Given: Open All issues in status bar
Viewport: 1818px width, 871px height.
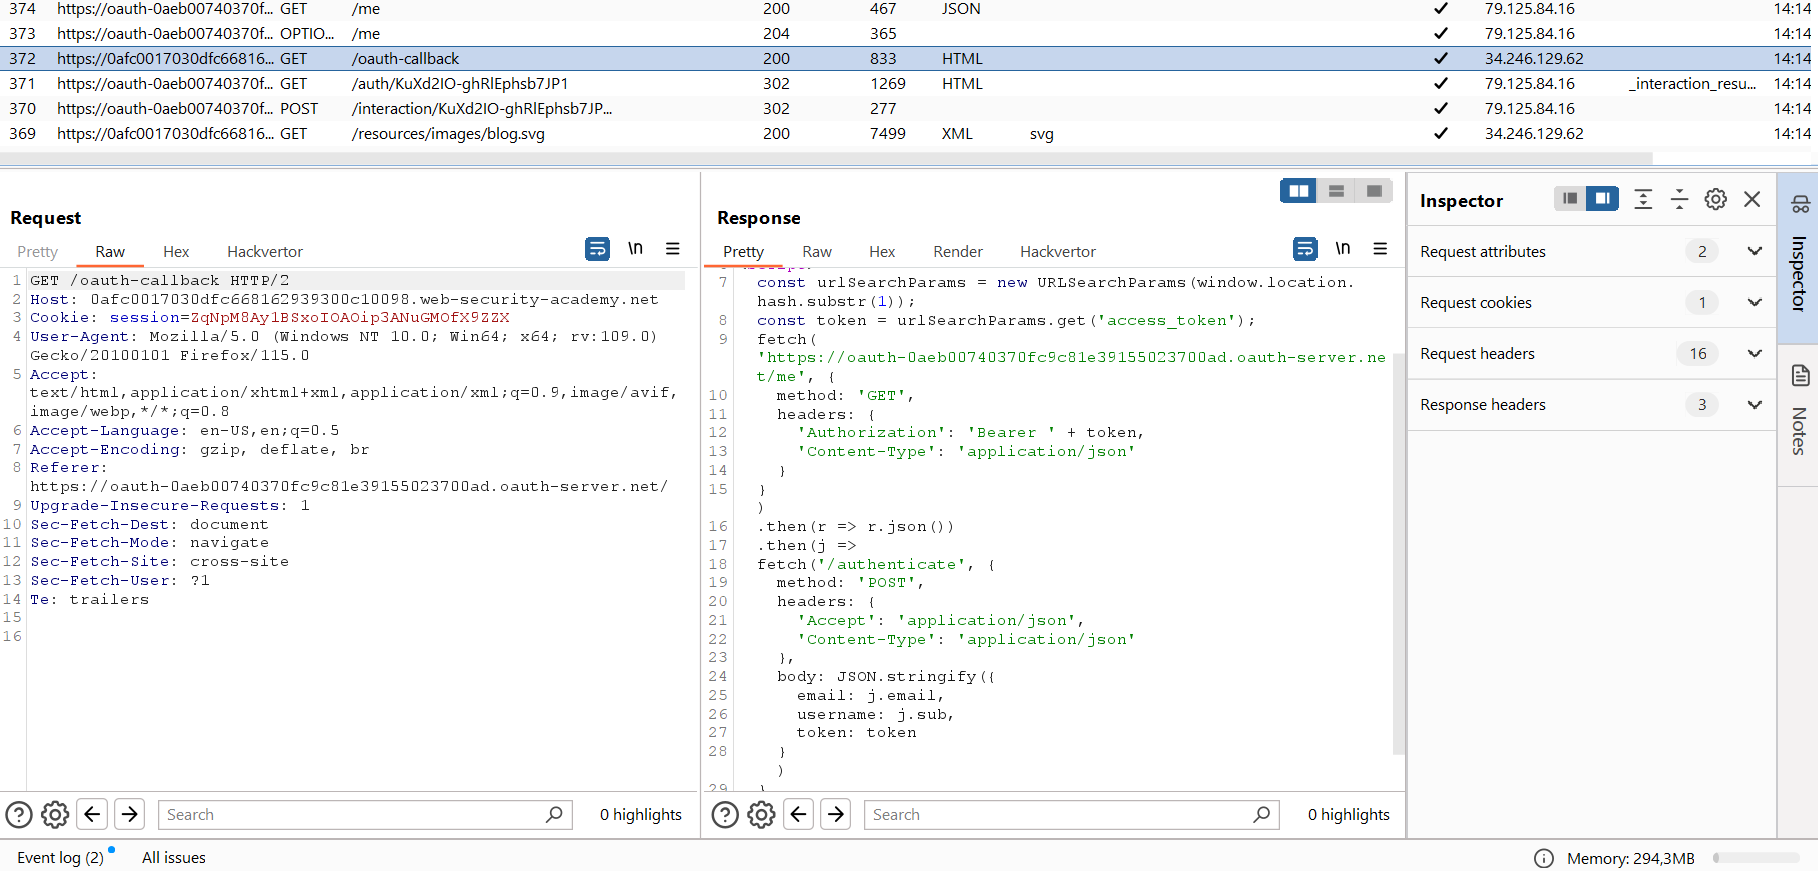Looking at the screenshot, I should (174, 857).
